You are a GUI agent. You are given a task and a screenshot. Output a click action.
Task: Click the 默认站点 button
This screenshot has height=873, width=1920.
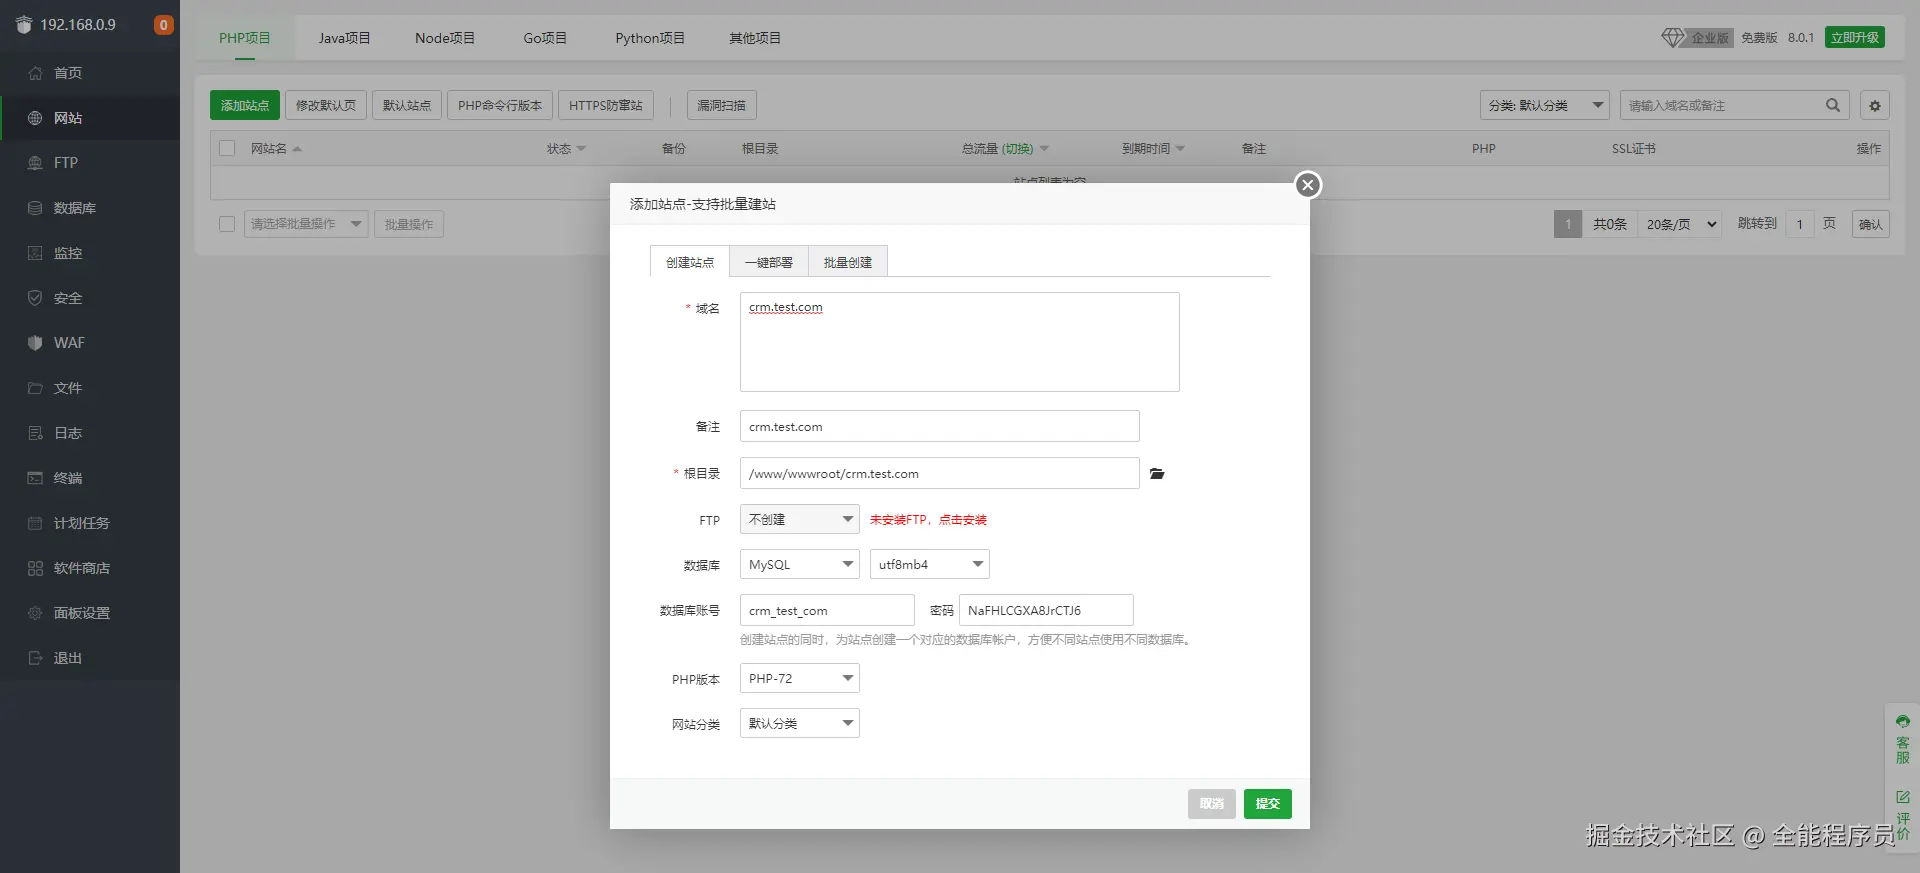click(x=407, y=105)
